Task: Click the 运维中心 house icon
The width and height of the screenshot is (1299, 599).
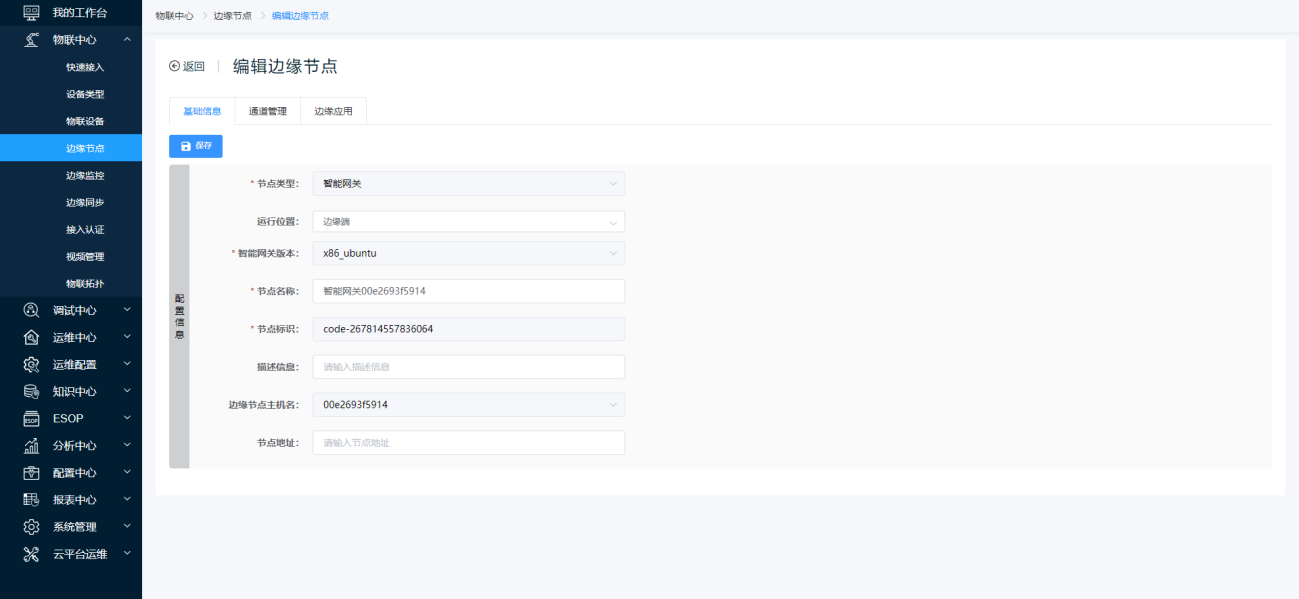Action: 31,338
